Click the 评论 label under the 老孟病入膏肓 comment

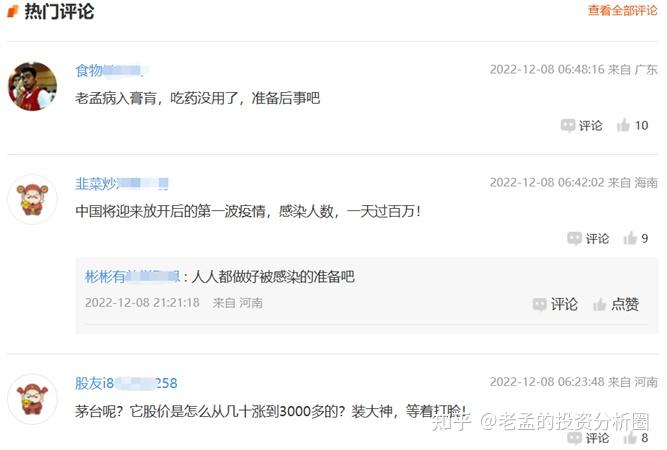click(590, 125)
